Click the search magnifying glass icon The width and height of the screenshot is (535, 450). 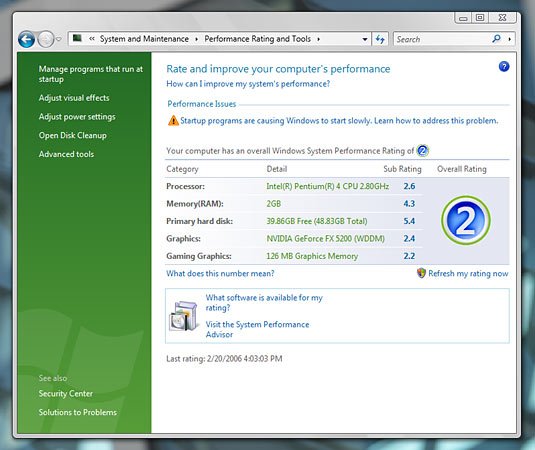496,39
